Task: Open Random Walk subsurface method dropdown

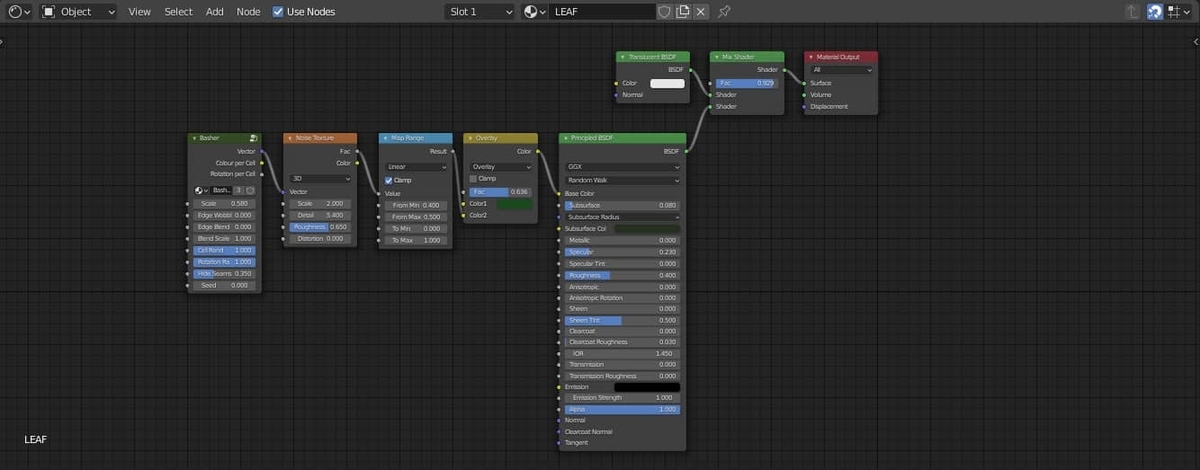Action: (622, 180)
